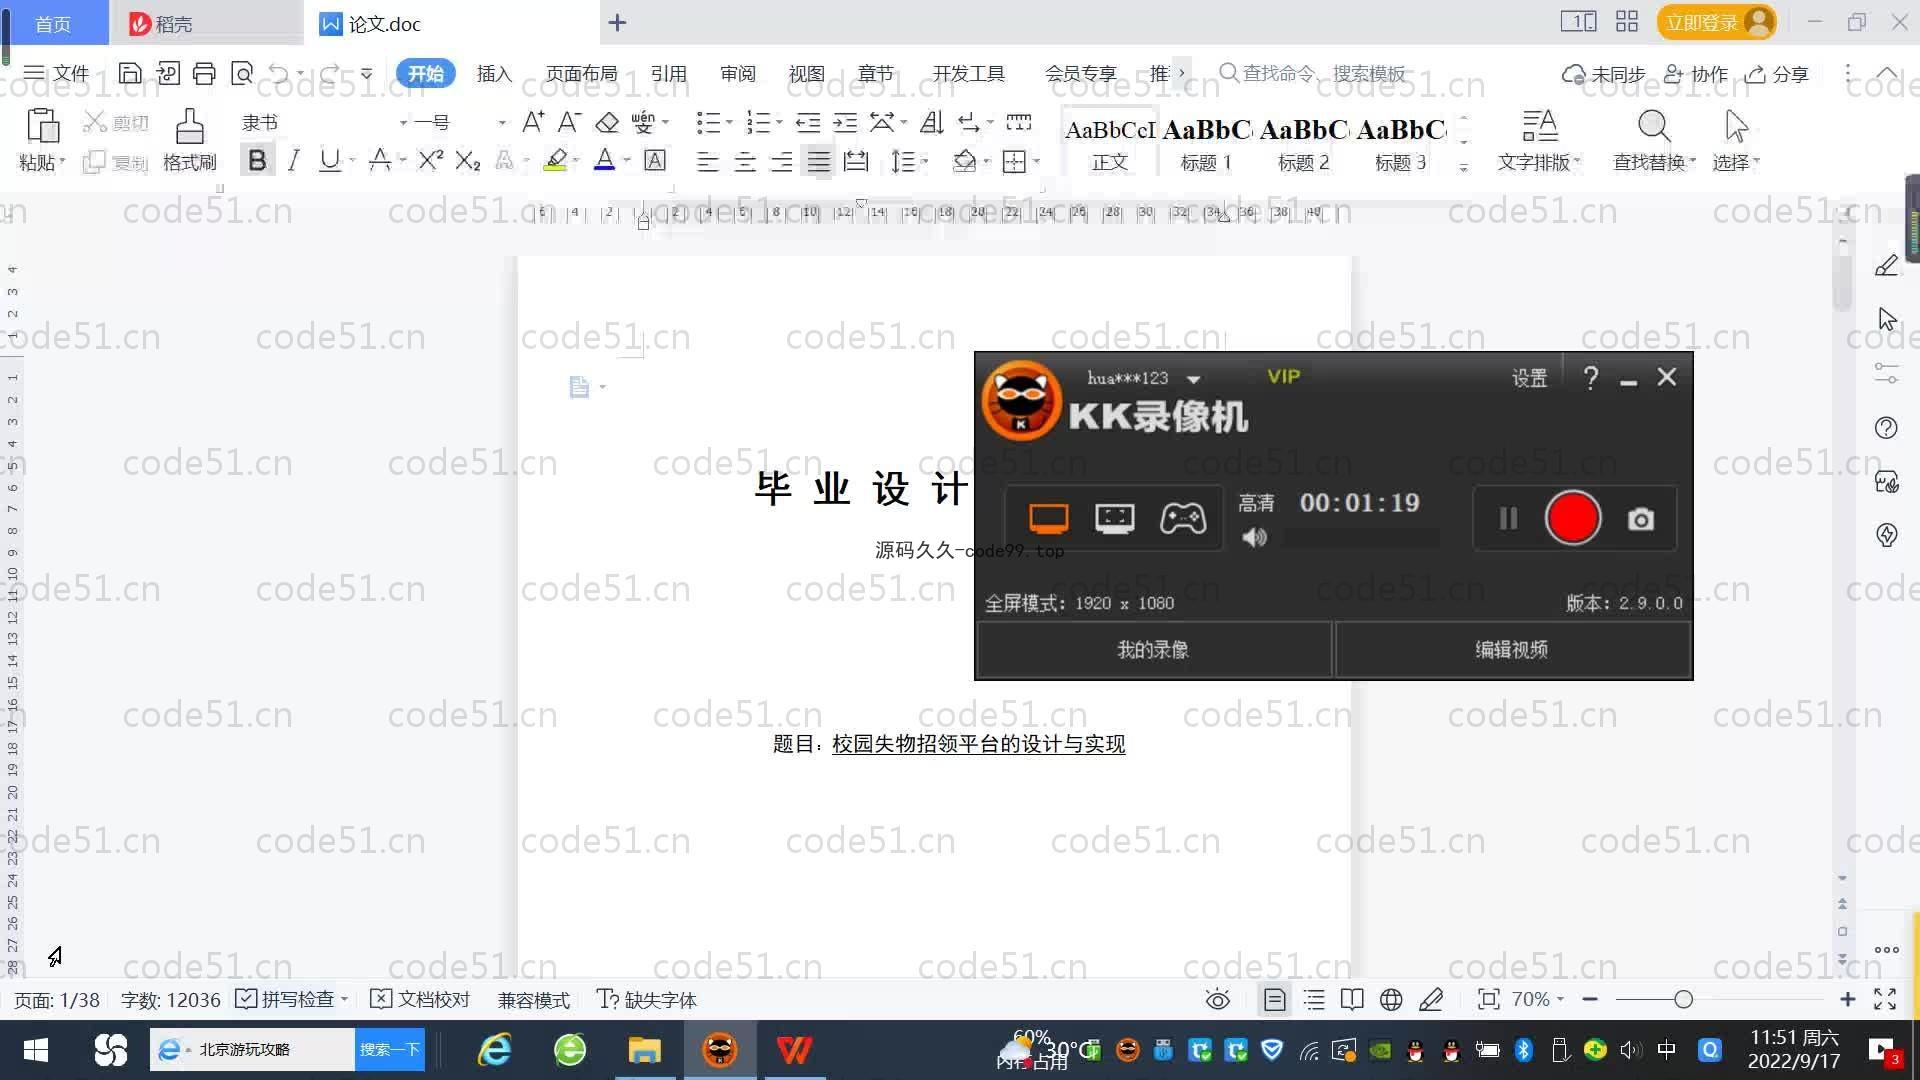Click the full screen icon in status bar

tap(1885, 999)
